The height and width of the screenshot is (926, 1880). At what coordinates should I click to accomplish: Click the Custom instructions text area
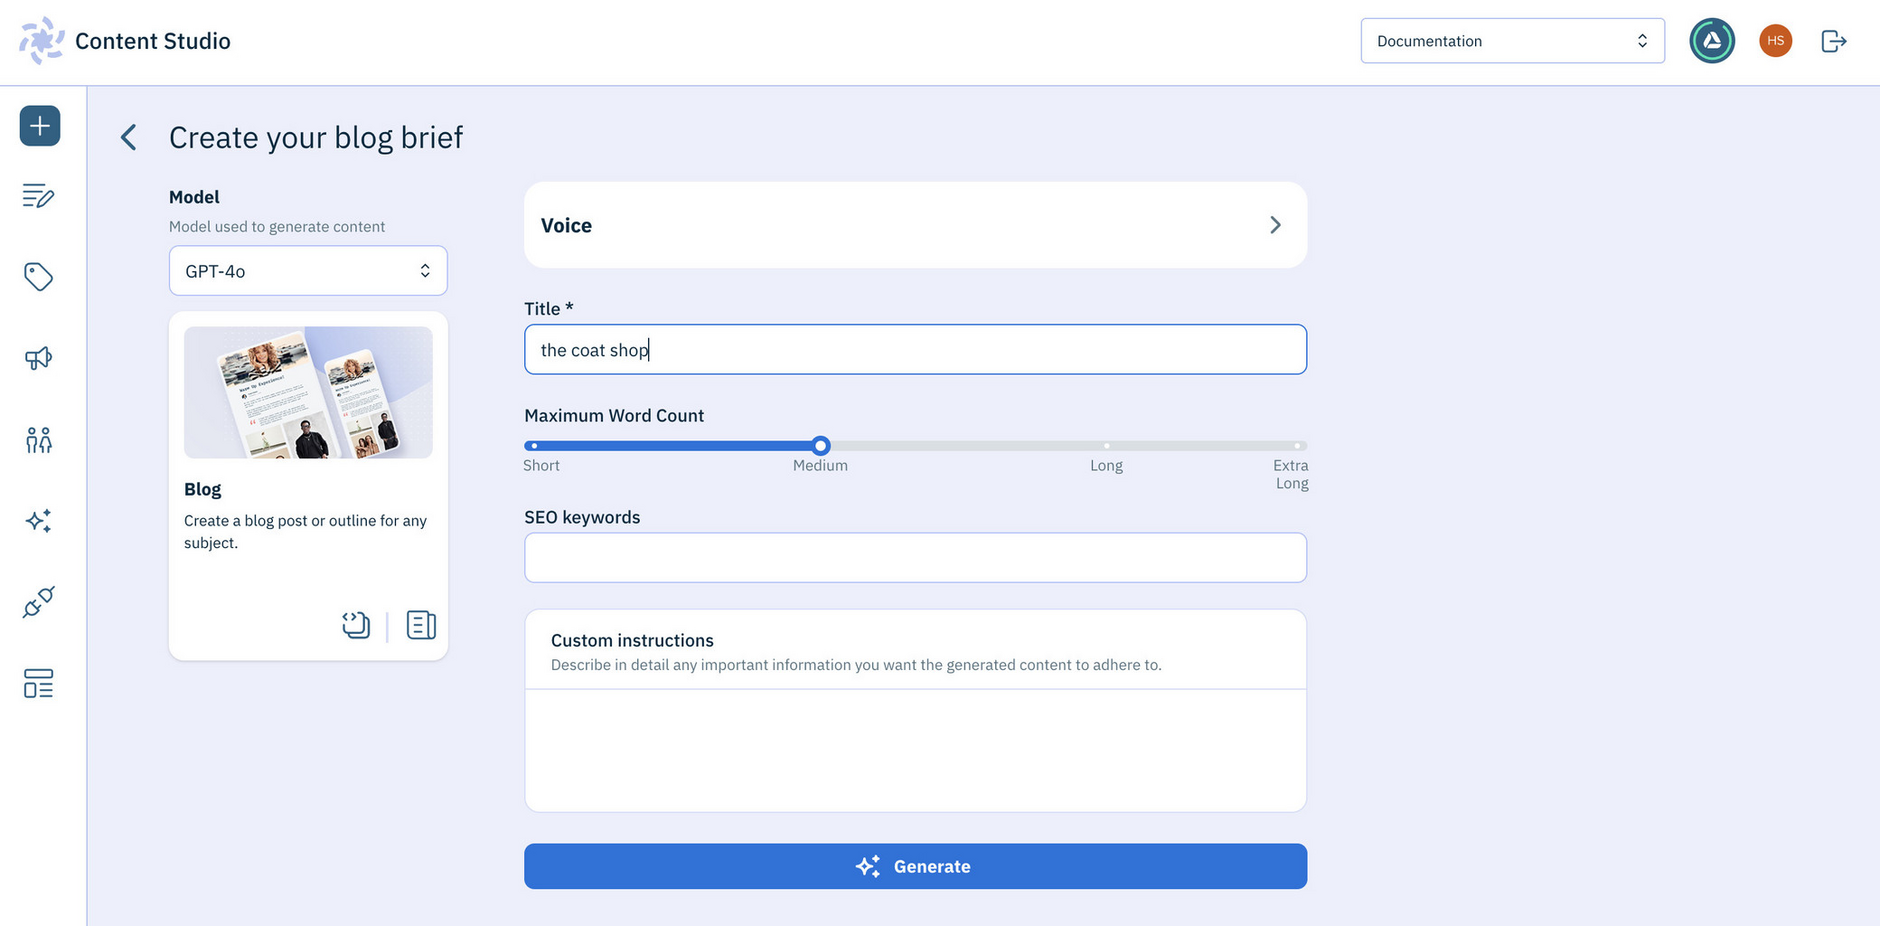click(915, 750)
